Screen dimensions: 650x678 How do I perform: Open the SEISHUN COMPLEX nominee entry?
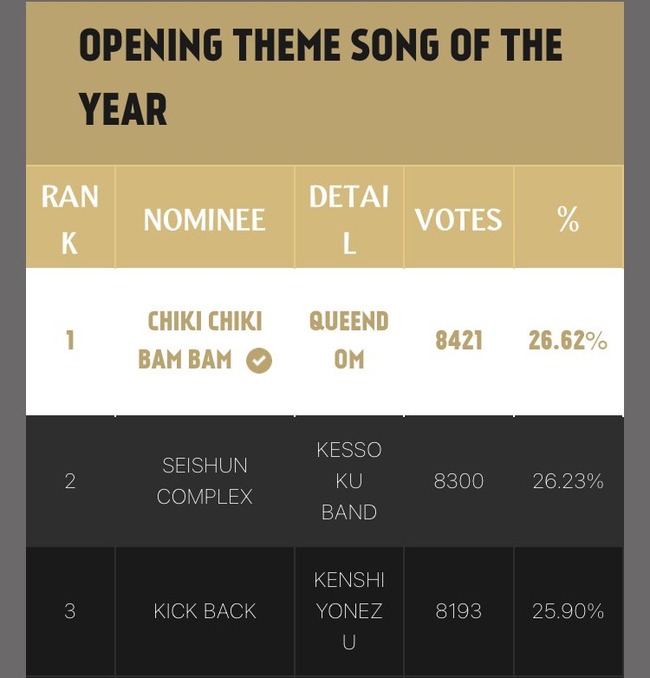205,481
